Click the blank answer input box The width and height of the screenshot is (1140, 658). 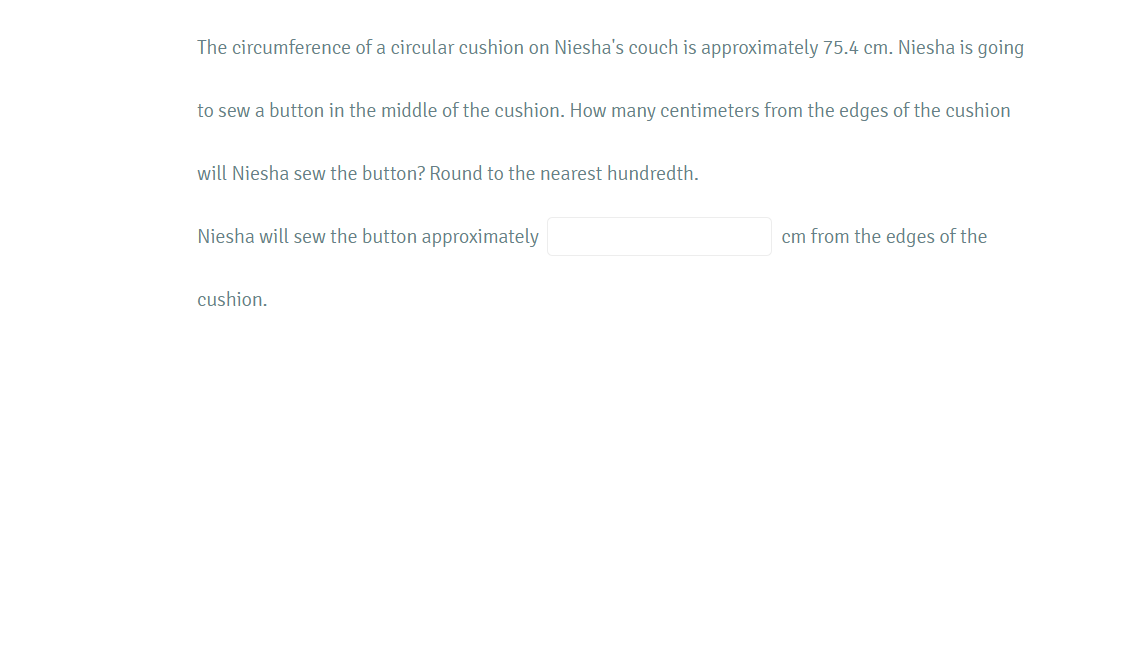pyautogui.click(x=659, y=237)
